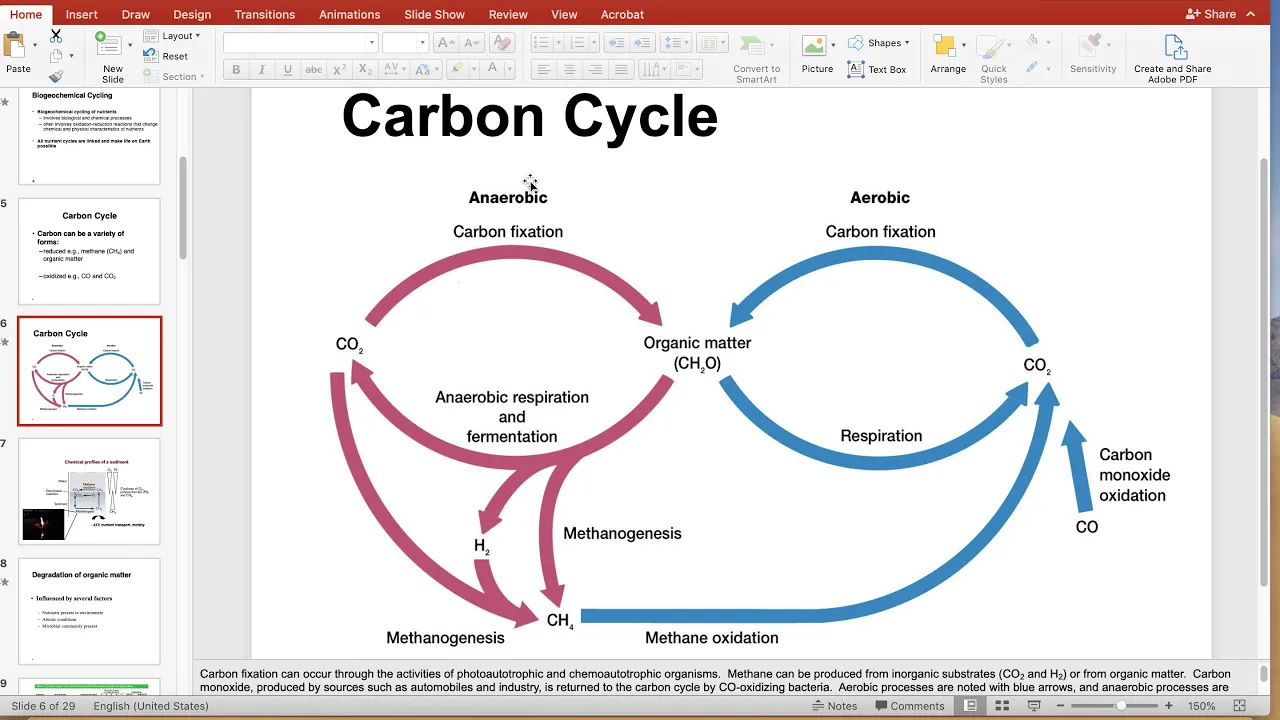The height and width of the screenshot is (720, 1280).
Task: Open text highlight color picker
Action: pyautogui.click(x=458, y=69)
